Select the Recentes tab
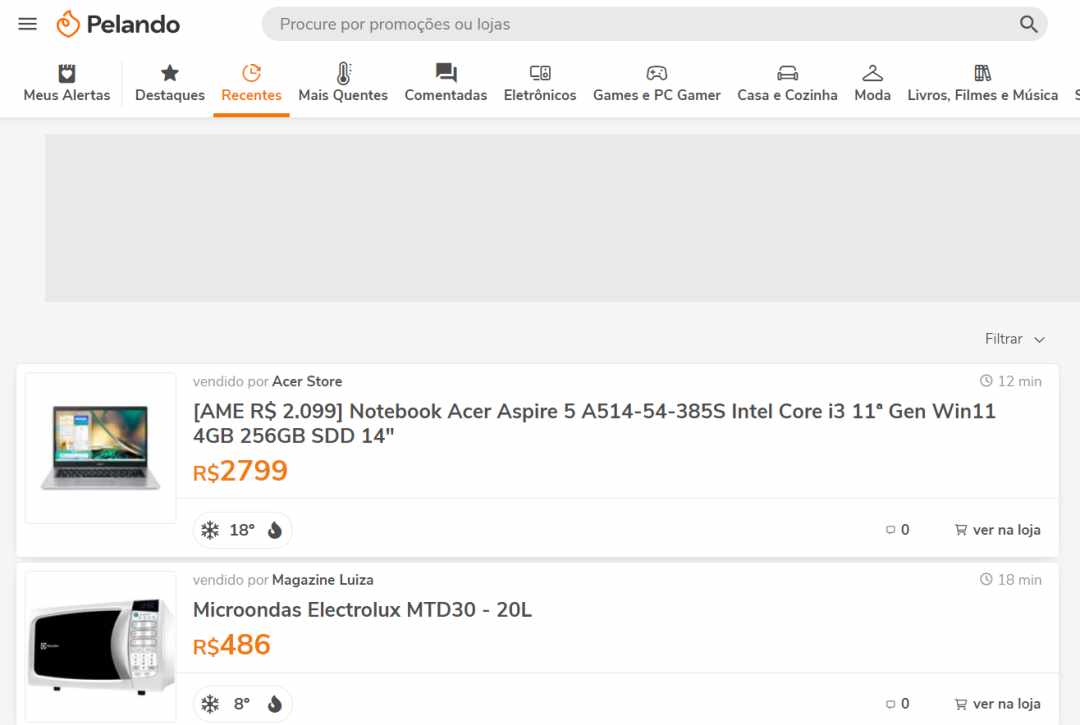1080x725 pixels. [251, 83]
